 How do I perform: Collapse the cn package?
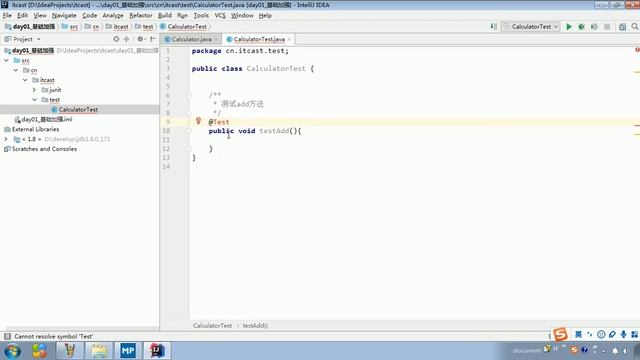click(x=16, y=70)
